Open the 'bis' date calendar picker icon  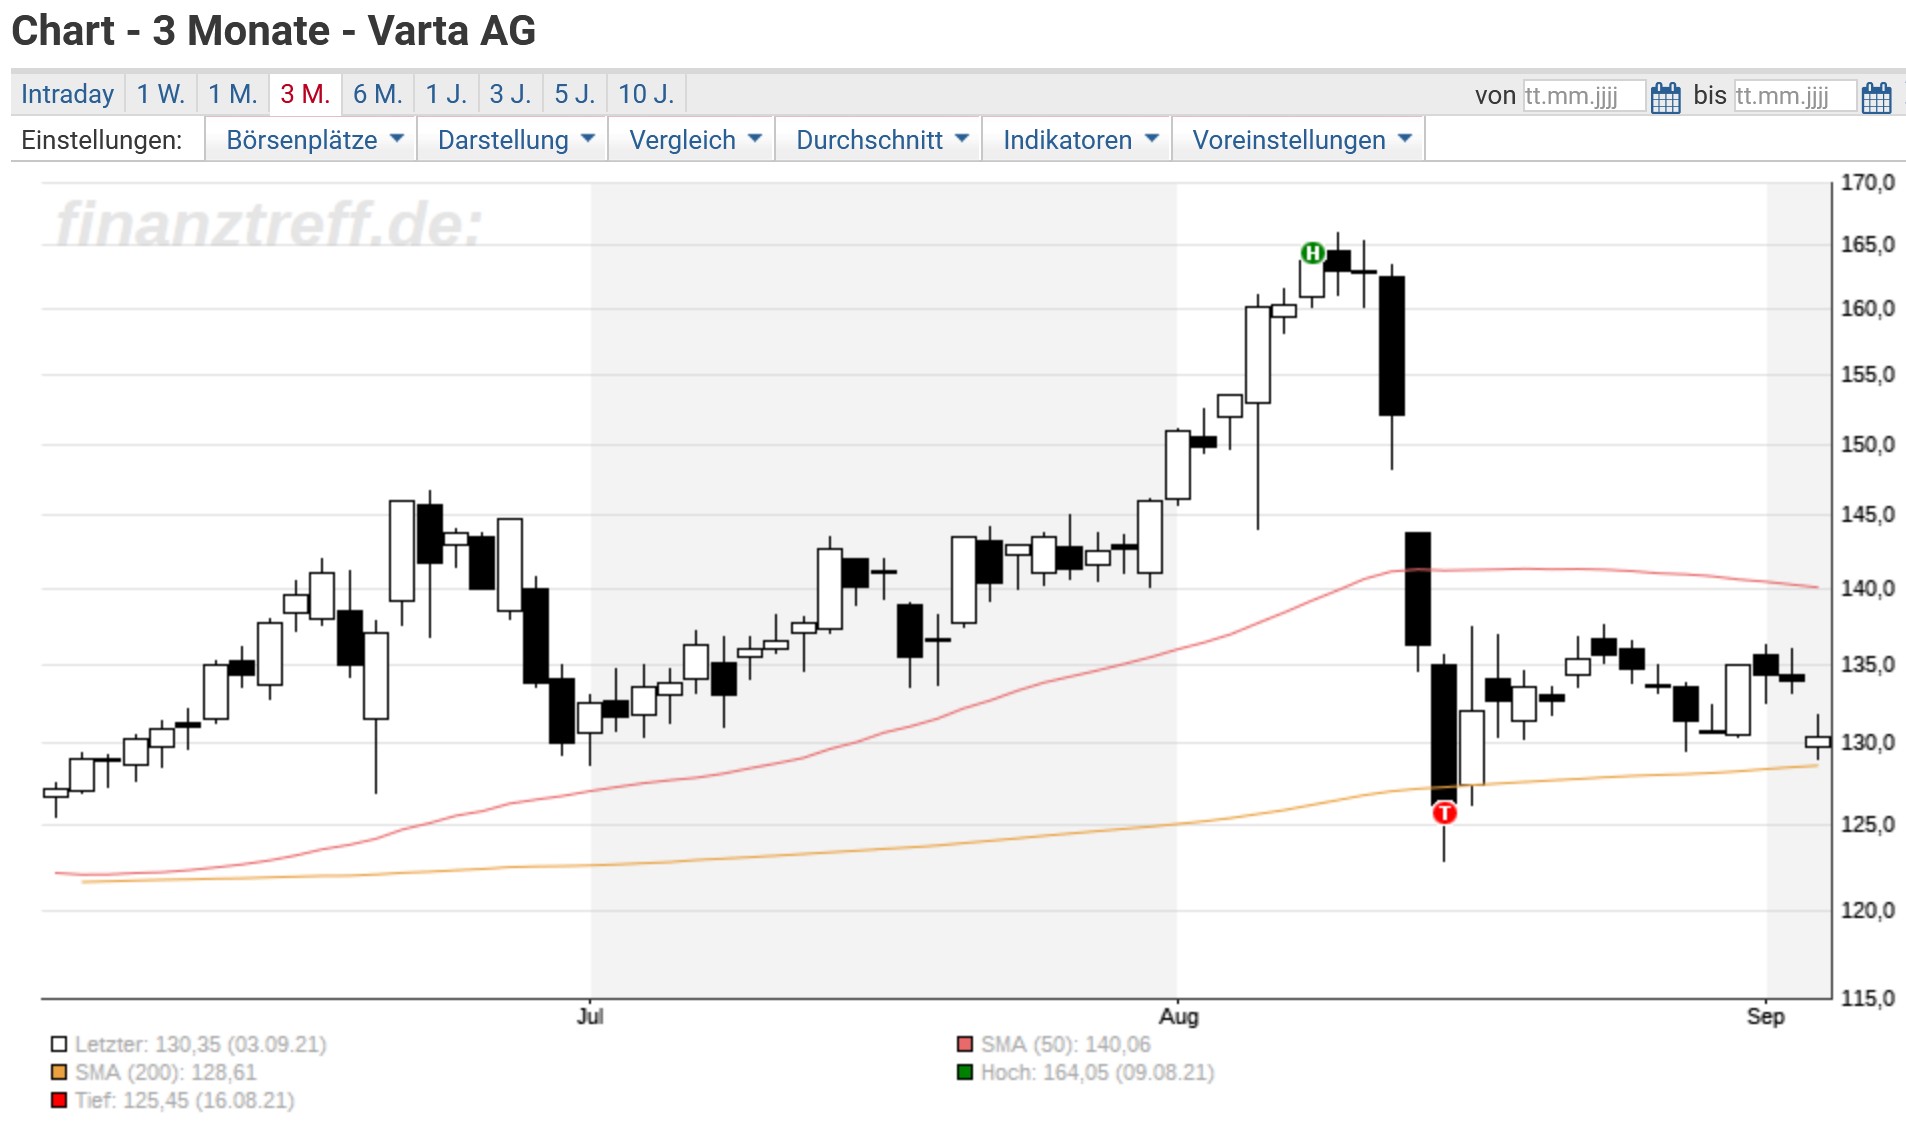[x=1876, y=97]
